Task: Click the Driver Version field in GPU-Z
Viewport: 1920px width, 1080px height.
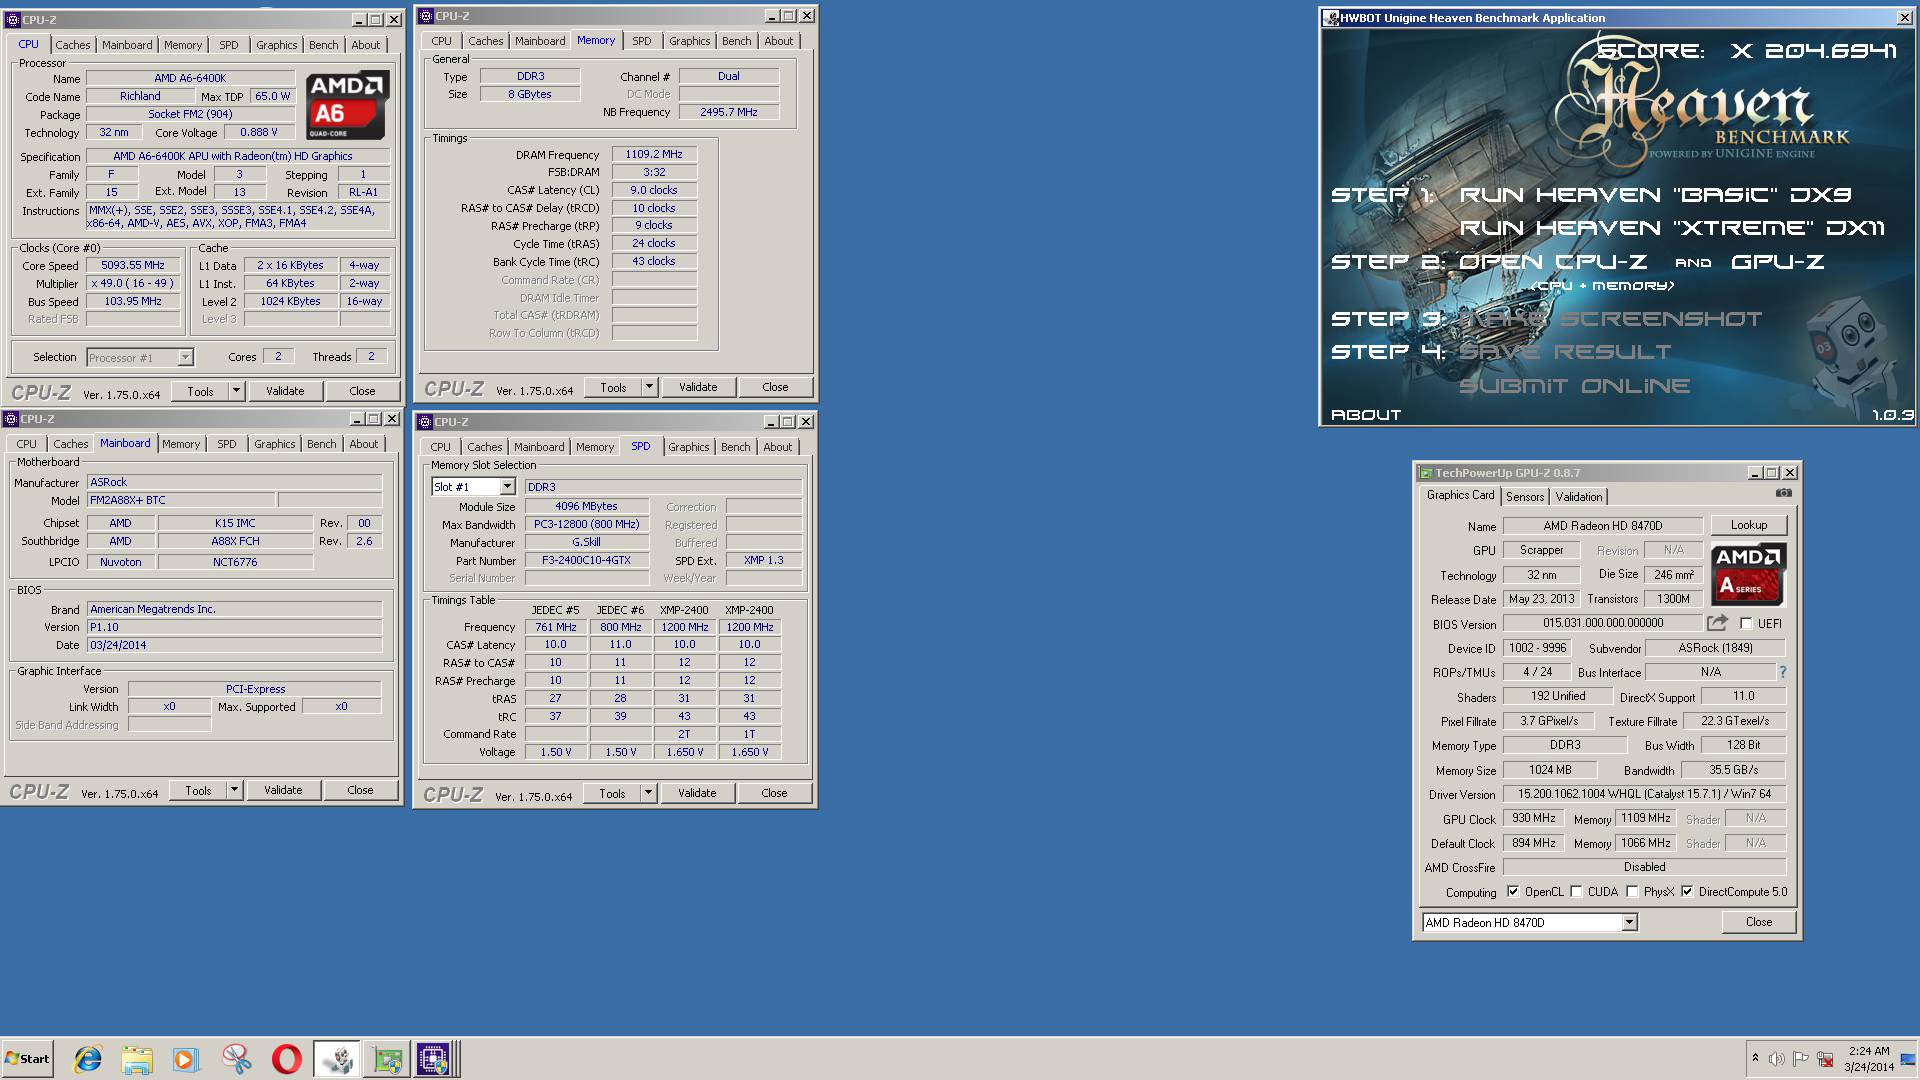Action: click(x=1645, y=794)
